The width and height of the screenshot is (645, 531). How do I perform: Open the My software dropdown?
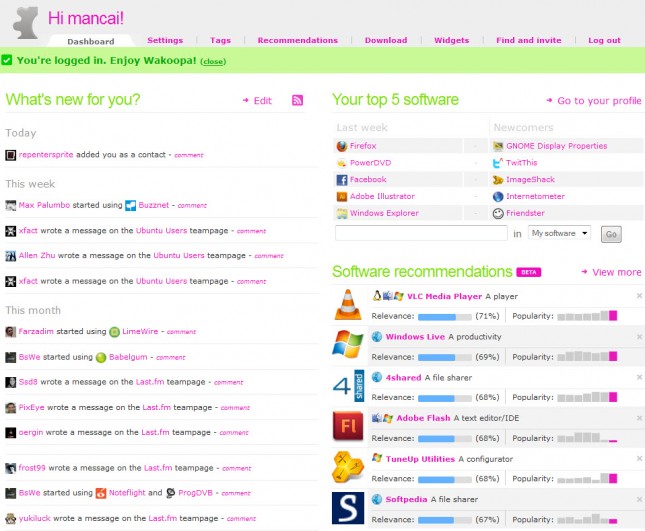[559, 233]
